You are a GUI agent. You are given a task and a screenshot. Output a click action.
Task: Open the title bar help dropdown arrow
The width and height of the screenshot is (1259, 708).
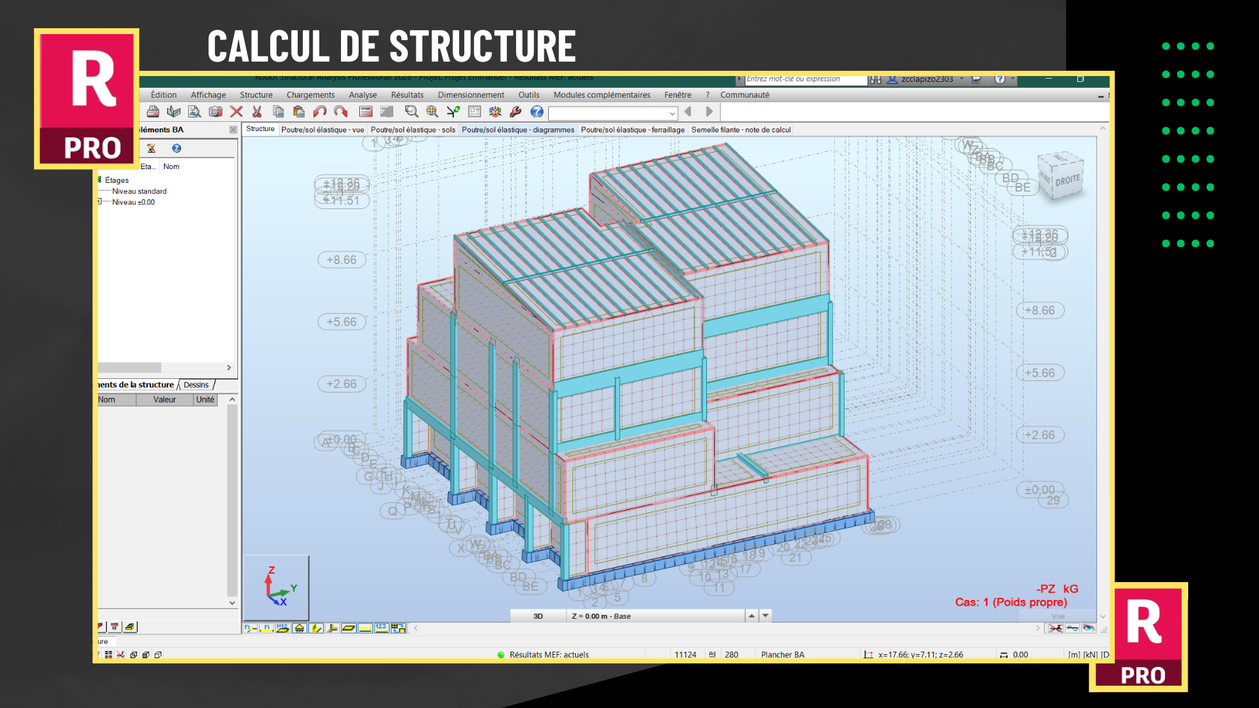(1012, 79)
